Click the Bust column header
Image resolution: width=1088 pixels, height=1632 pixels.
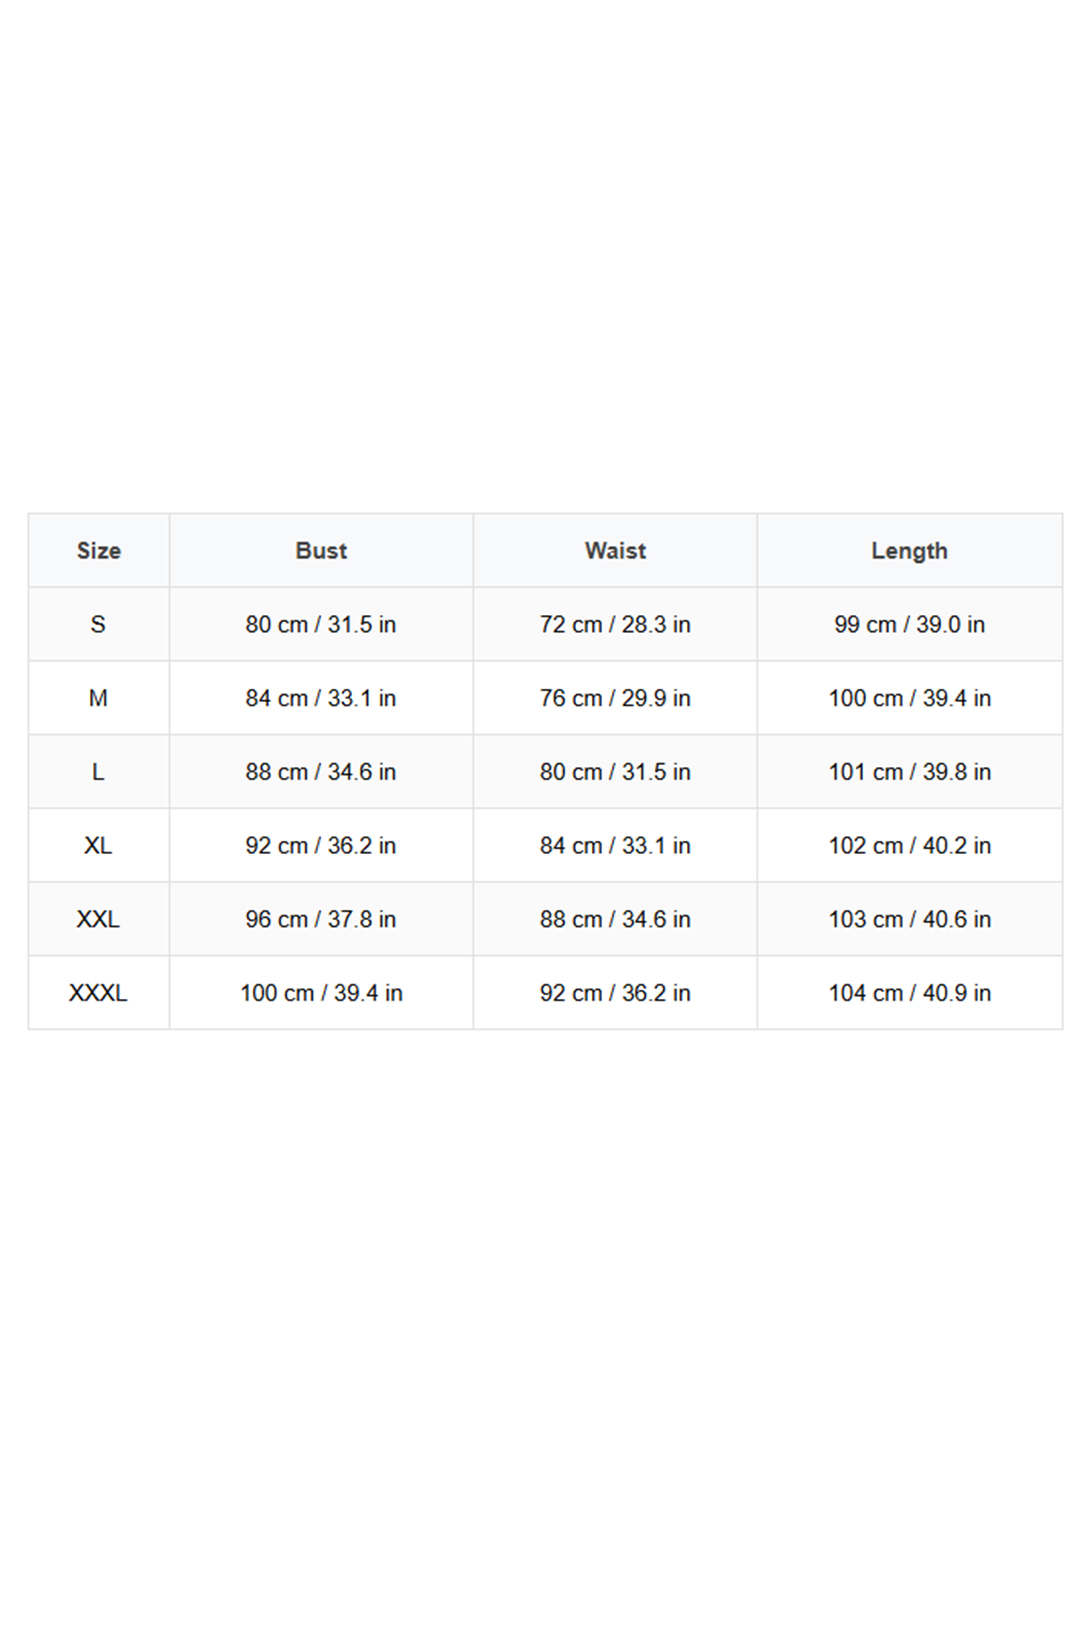321,551
